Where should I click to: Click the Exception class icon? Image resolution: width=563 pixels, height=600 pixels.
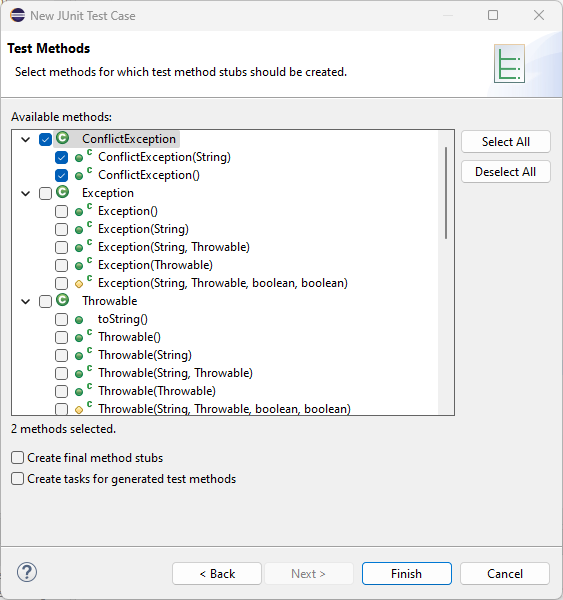click(62, 192)
